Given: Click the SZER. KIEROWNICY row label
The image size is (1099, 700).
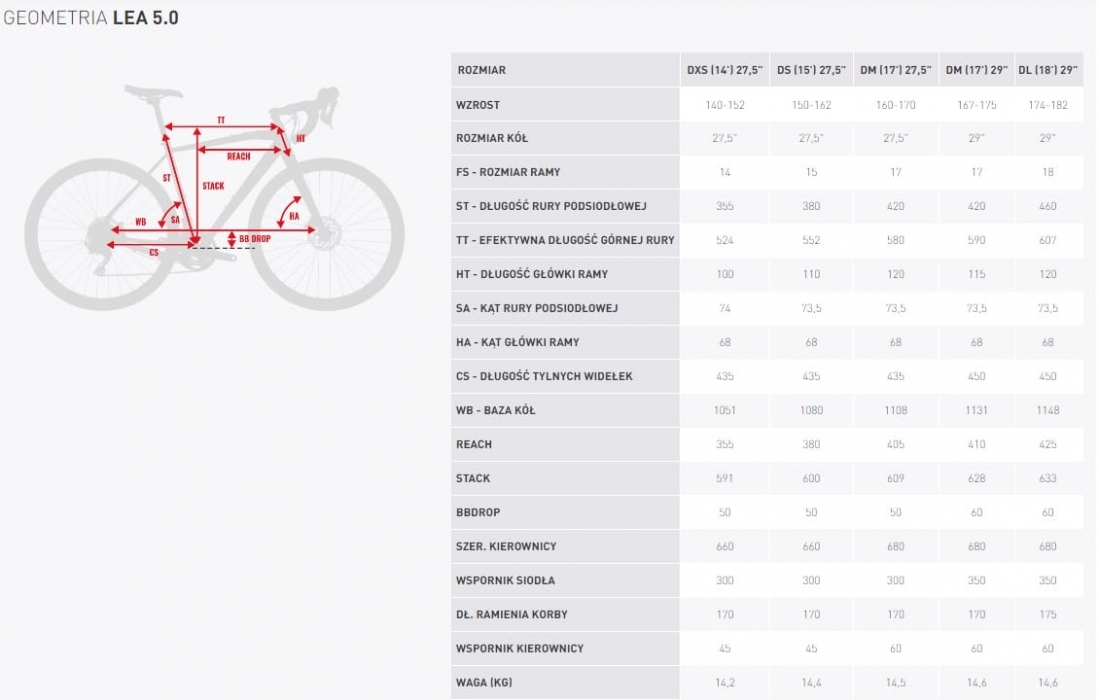Looking at the screenshot, I should 506,546.
